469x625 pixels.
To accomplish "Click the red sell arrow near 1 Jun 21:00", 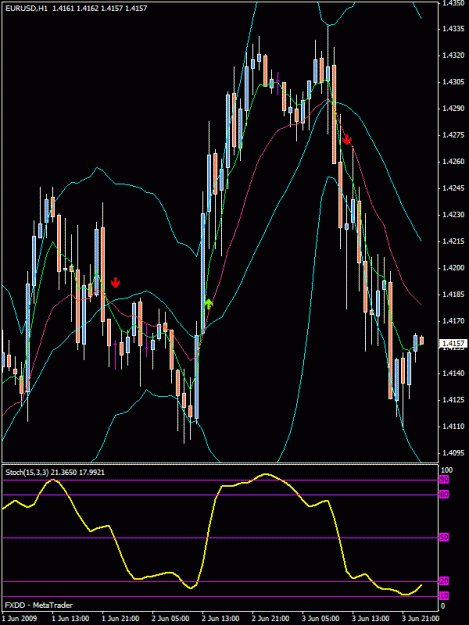I will tap(116, 282).
